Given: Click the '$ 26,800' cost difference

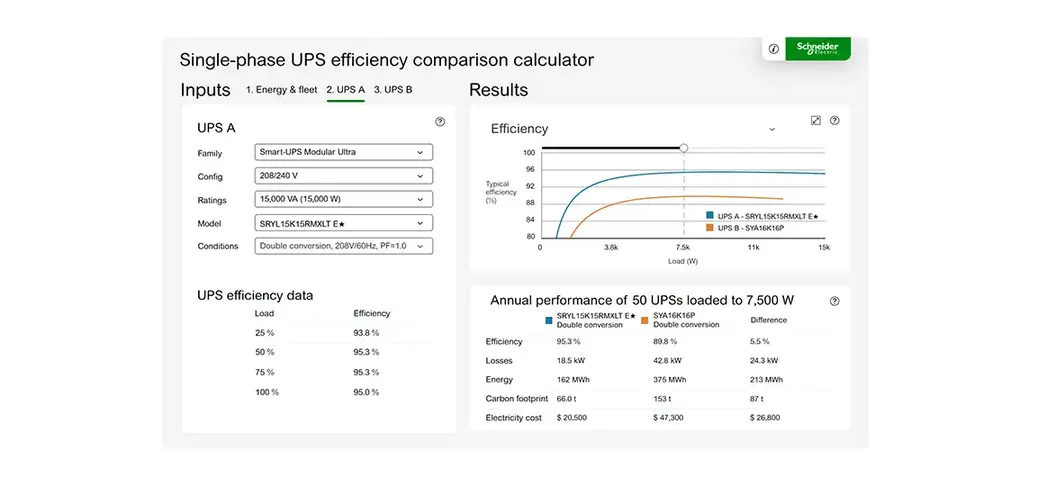Looking at the screenshot, I should click(x=765, y=418).
